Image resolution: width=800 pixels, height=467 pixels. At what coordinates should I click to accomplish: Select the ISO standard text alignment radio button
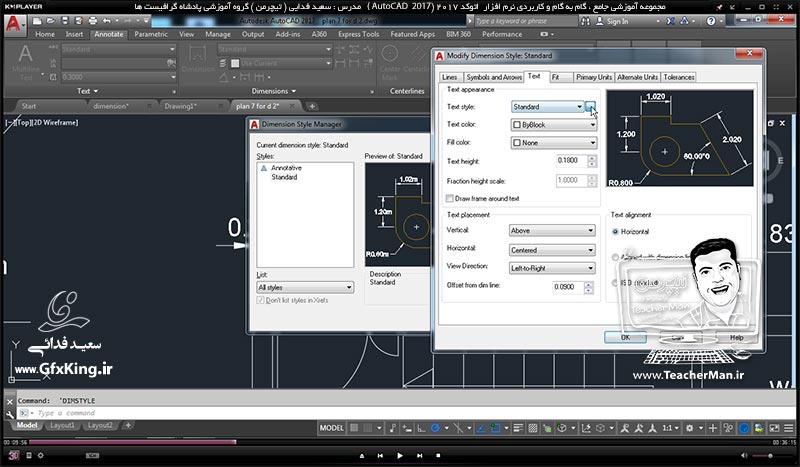click(615, 282)
